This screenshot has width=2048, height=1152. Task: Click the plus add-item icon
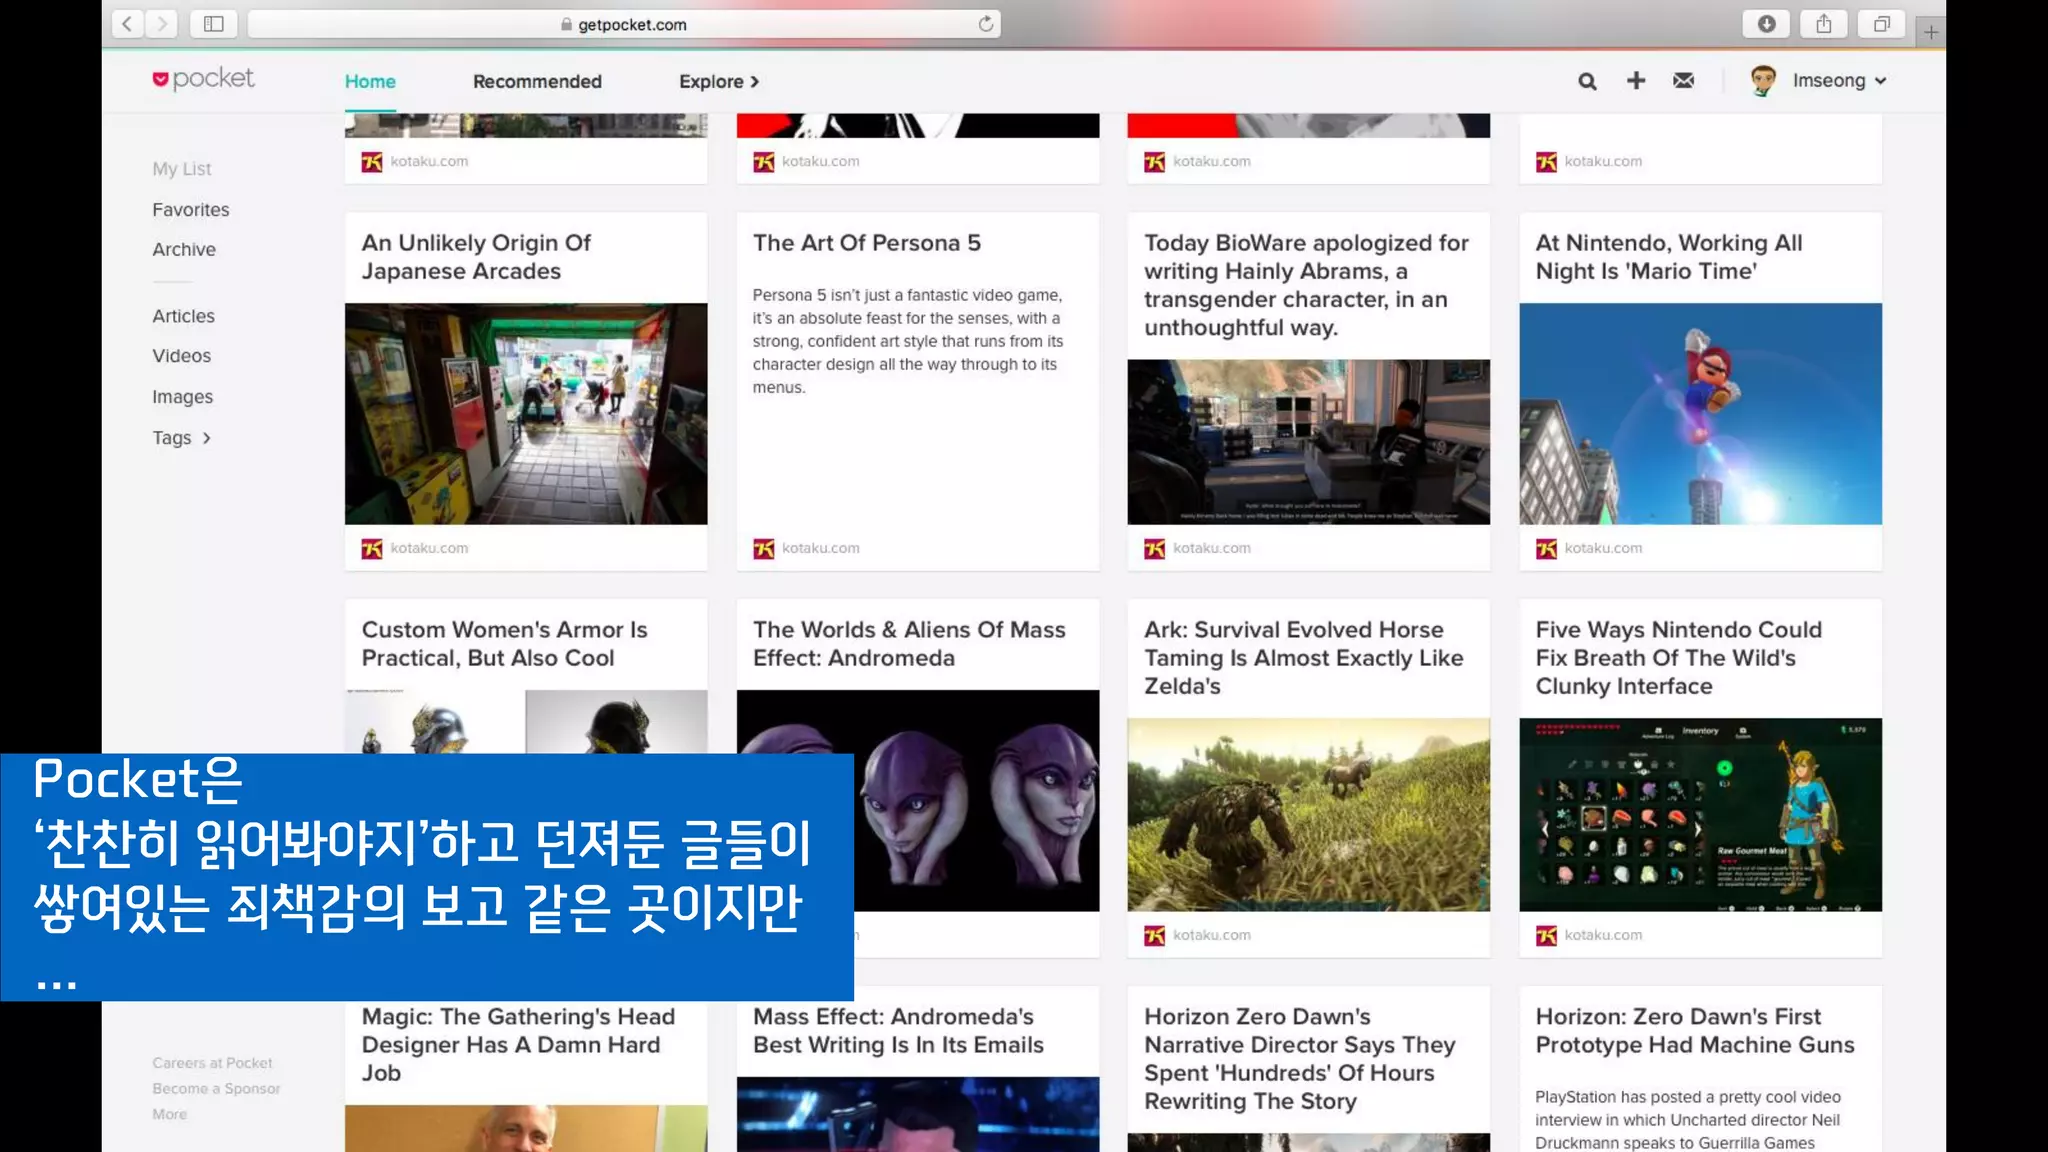pyautogui.click(x=1636, y=80)
